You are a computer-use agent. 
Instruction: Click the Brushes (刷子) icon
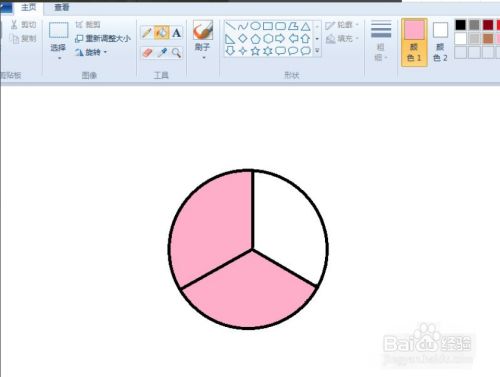click(203, 30)
